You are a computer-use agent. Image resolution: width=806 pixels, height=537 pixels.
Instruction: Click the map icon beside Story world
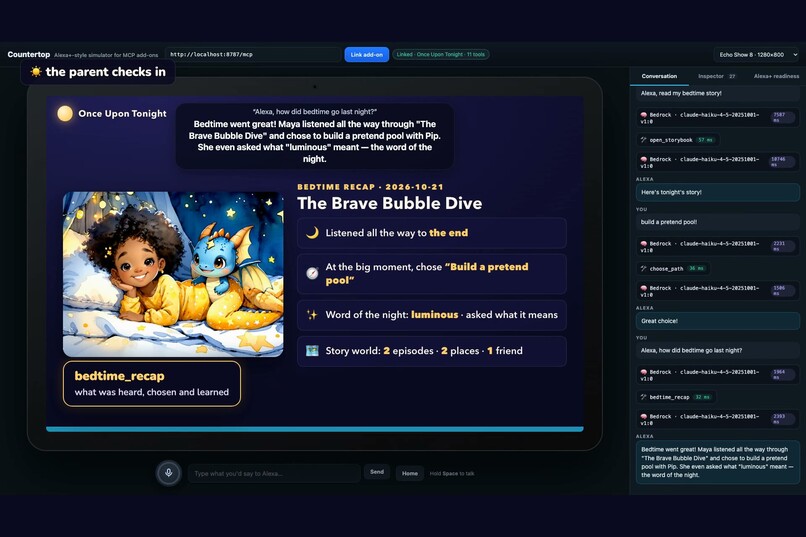312,350
